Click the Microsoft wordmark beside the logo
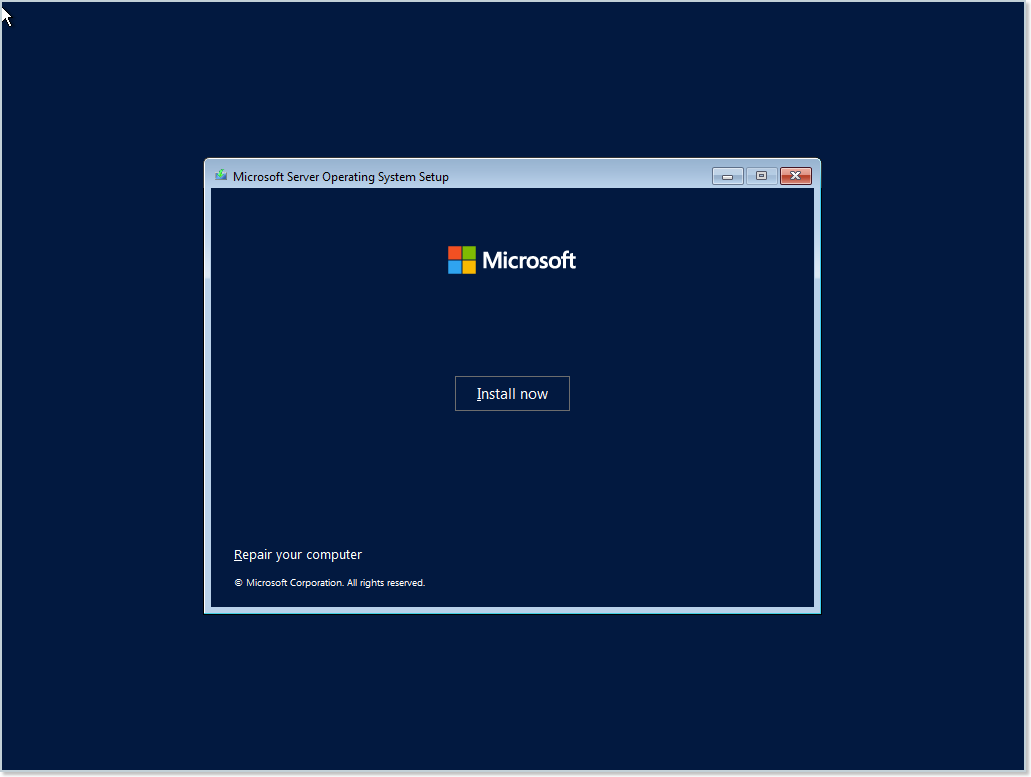 click(530, 260)
